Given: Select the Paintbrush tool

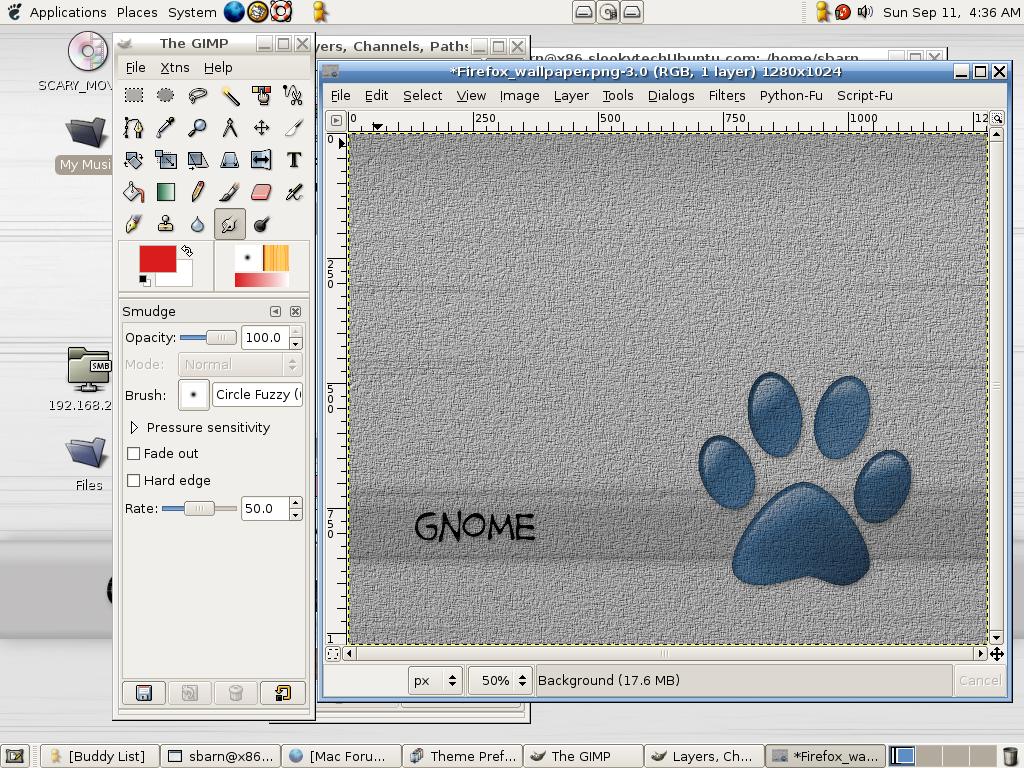Looking at the screenshot, I should (x=230, y=192).
